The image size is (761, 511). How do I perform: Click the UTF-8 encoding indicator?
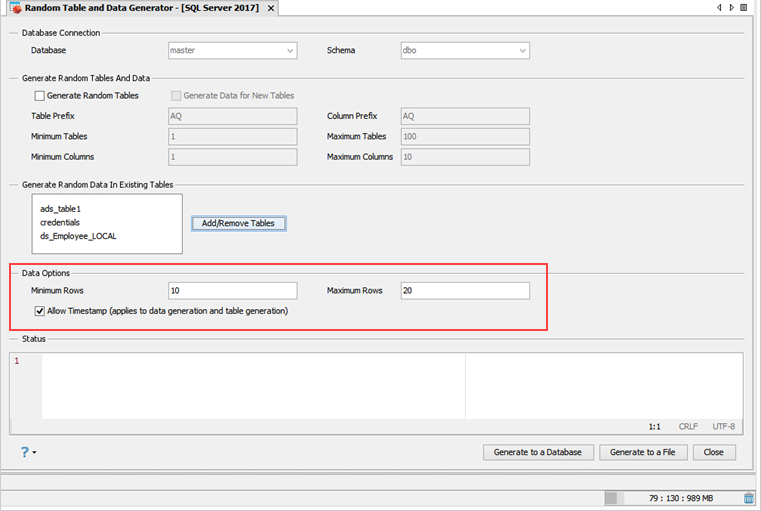723,427
